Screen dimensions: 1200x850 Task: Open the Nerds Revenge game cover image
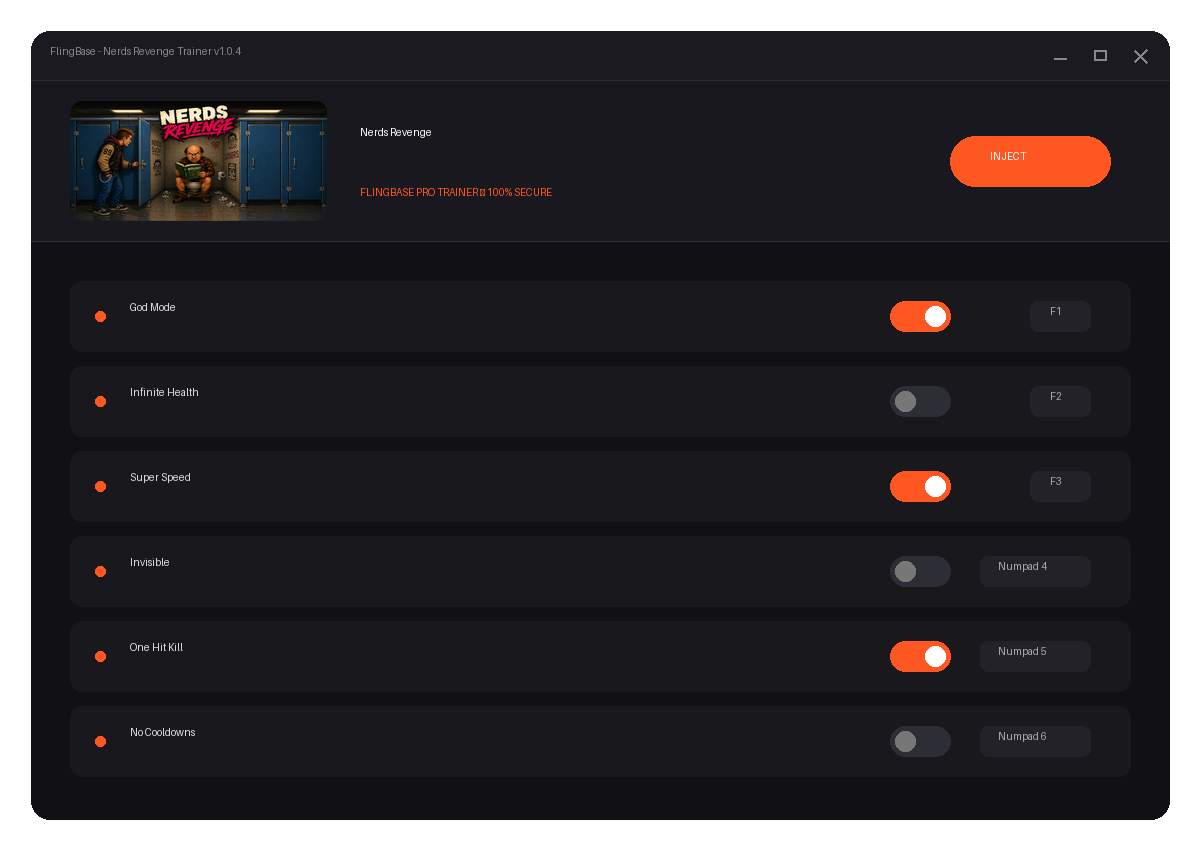198,161
